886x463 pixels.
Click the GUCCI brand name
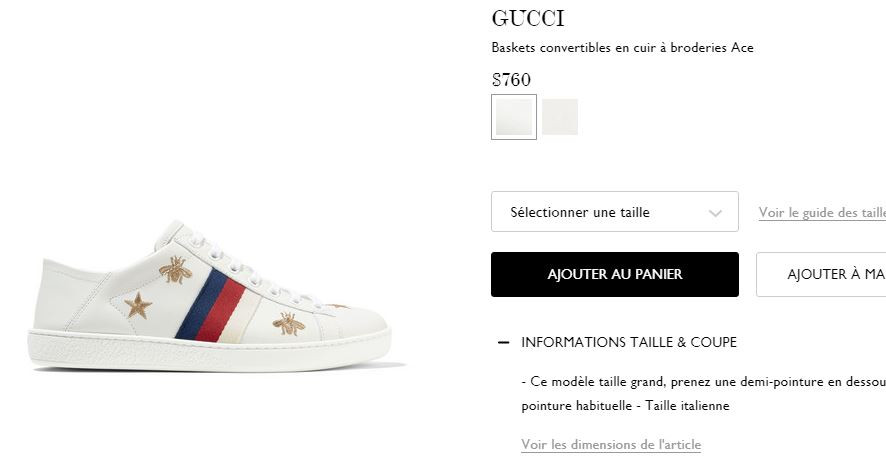pyautogui.click(x=528, y=19)
